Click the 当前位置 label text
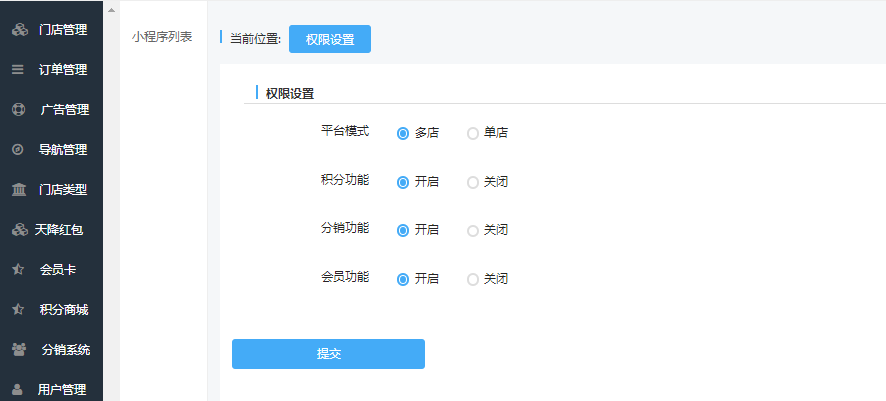 pyautogui.click(x=255, y=39)
